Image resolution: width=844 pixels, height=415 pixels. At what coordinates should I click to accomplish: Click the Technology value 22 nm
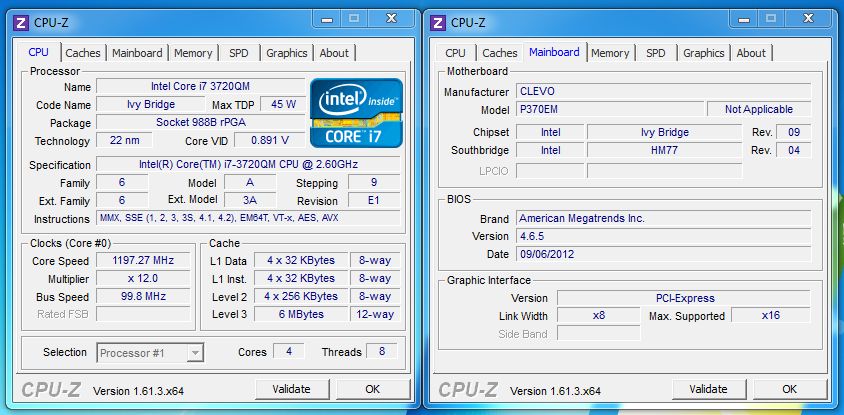[124, 140]
